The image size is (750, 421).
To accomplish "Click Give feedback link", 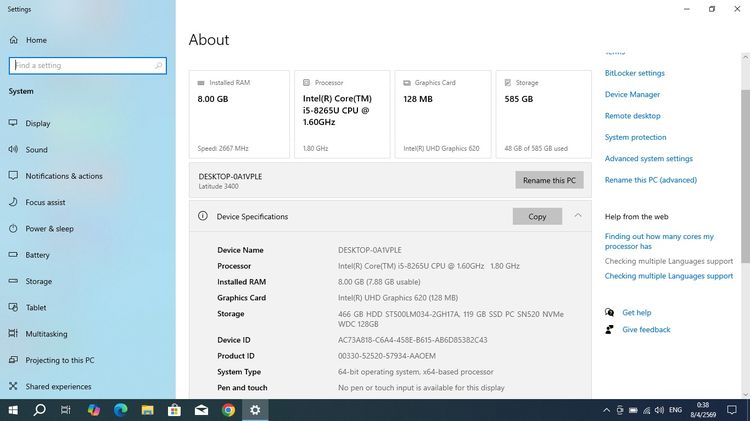I will 646,330.
